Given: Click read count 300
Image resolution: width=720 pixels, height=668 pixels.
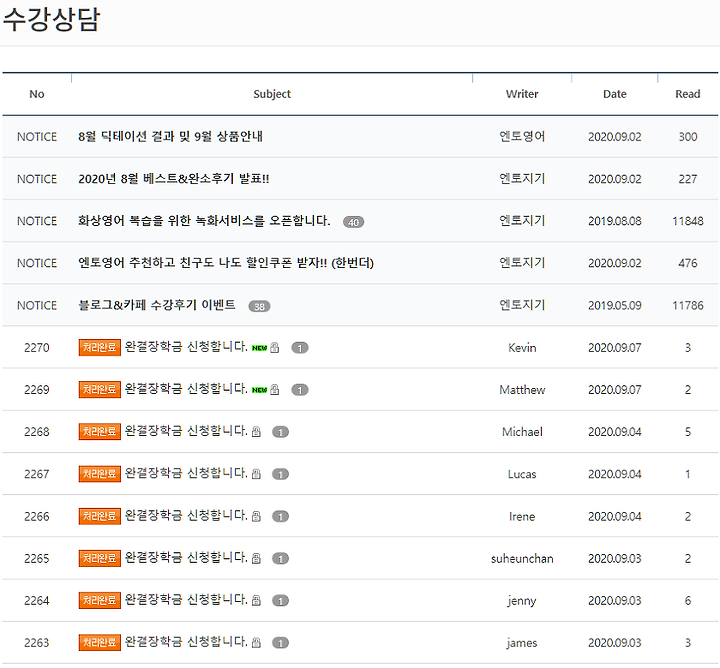Looking at the screenshot, I should (x=688, y=137).
